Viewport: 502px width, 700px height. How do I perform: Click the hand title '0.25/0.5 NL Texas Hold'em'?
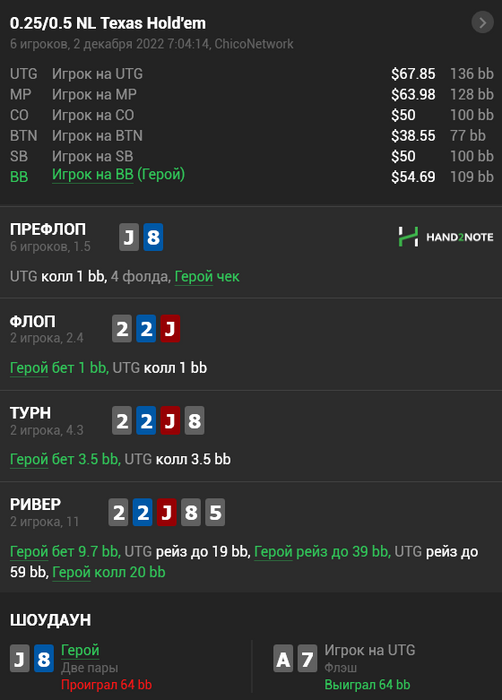tap(108, 23)
